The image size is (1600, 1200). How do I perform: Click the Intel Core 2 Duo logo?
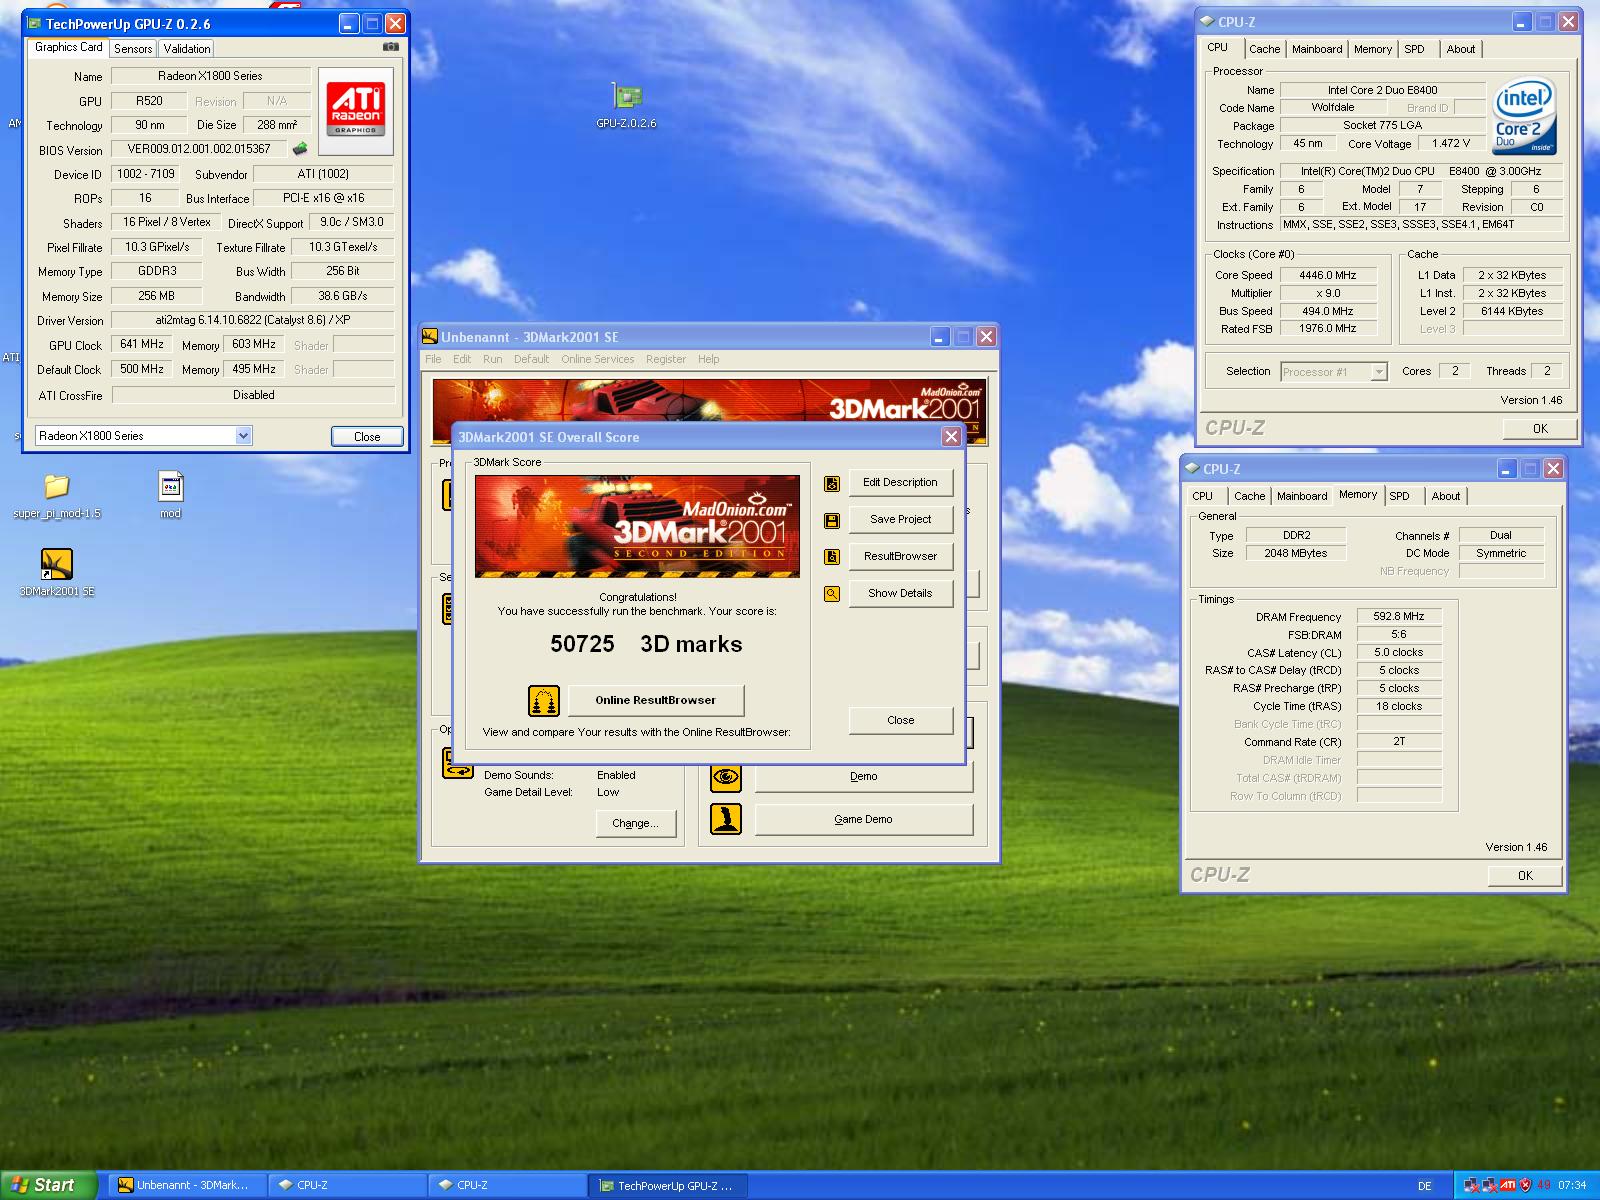coord(1524,117)
